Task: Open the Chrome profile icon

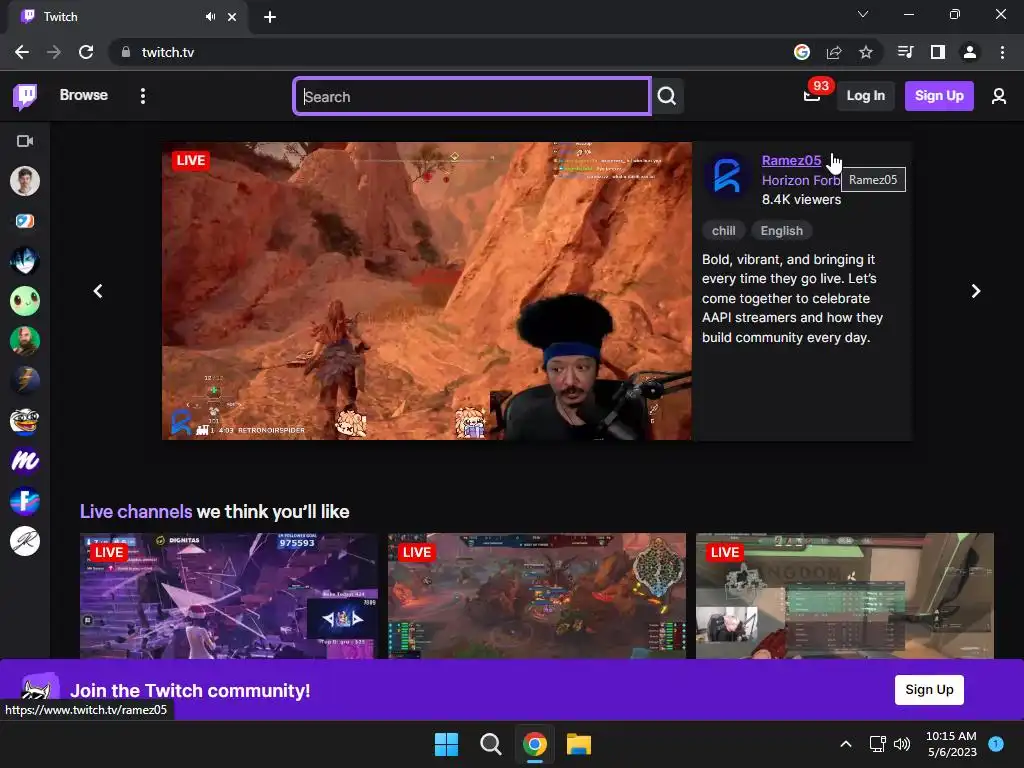Action: (x=970, y=52)
